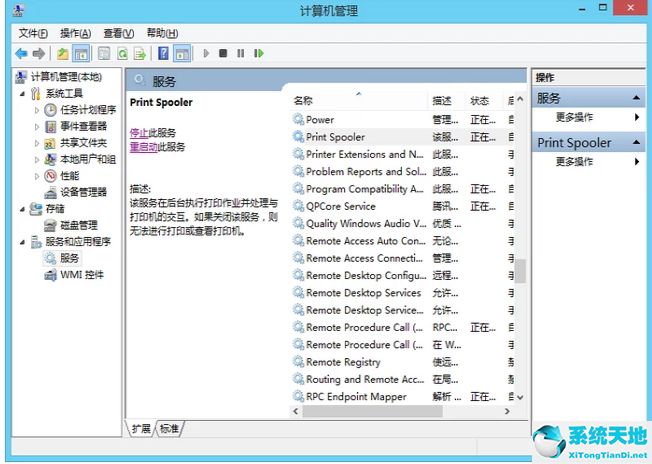The height and width of the screenshot is (464, 652).
Task: Click the vertical scrollbar thumb in services list
Action: 520,271
